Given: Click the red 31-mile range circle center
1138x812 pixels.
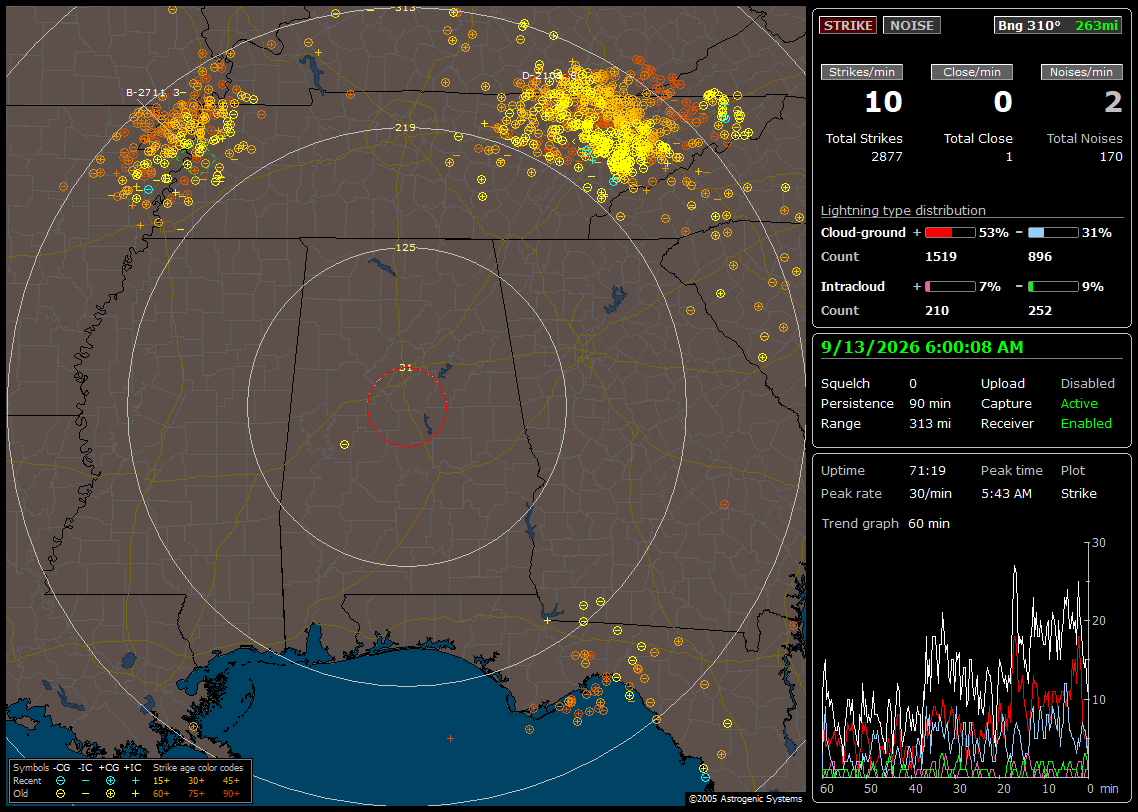Looking at the screenshot, I should (x=406, y=406).
